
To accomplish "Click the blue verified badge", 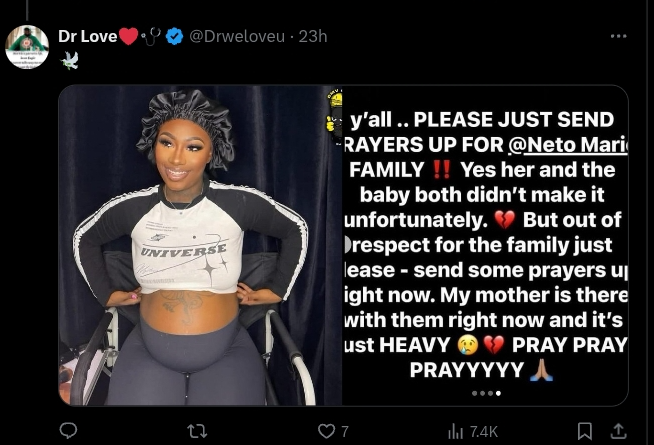I will click(x=174, y=36).
